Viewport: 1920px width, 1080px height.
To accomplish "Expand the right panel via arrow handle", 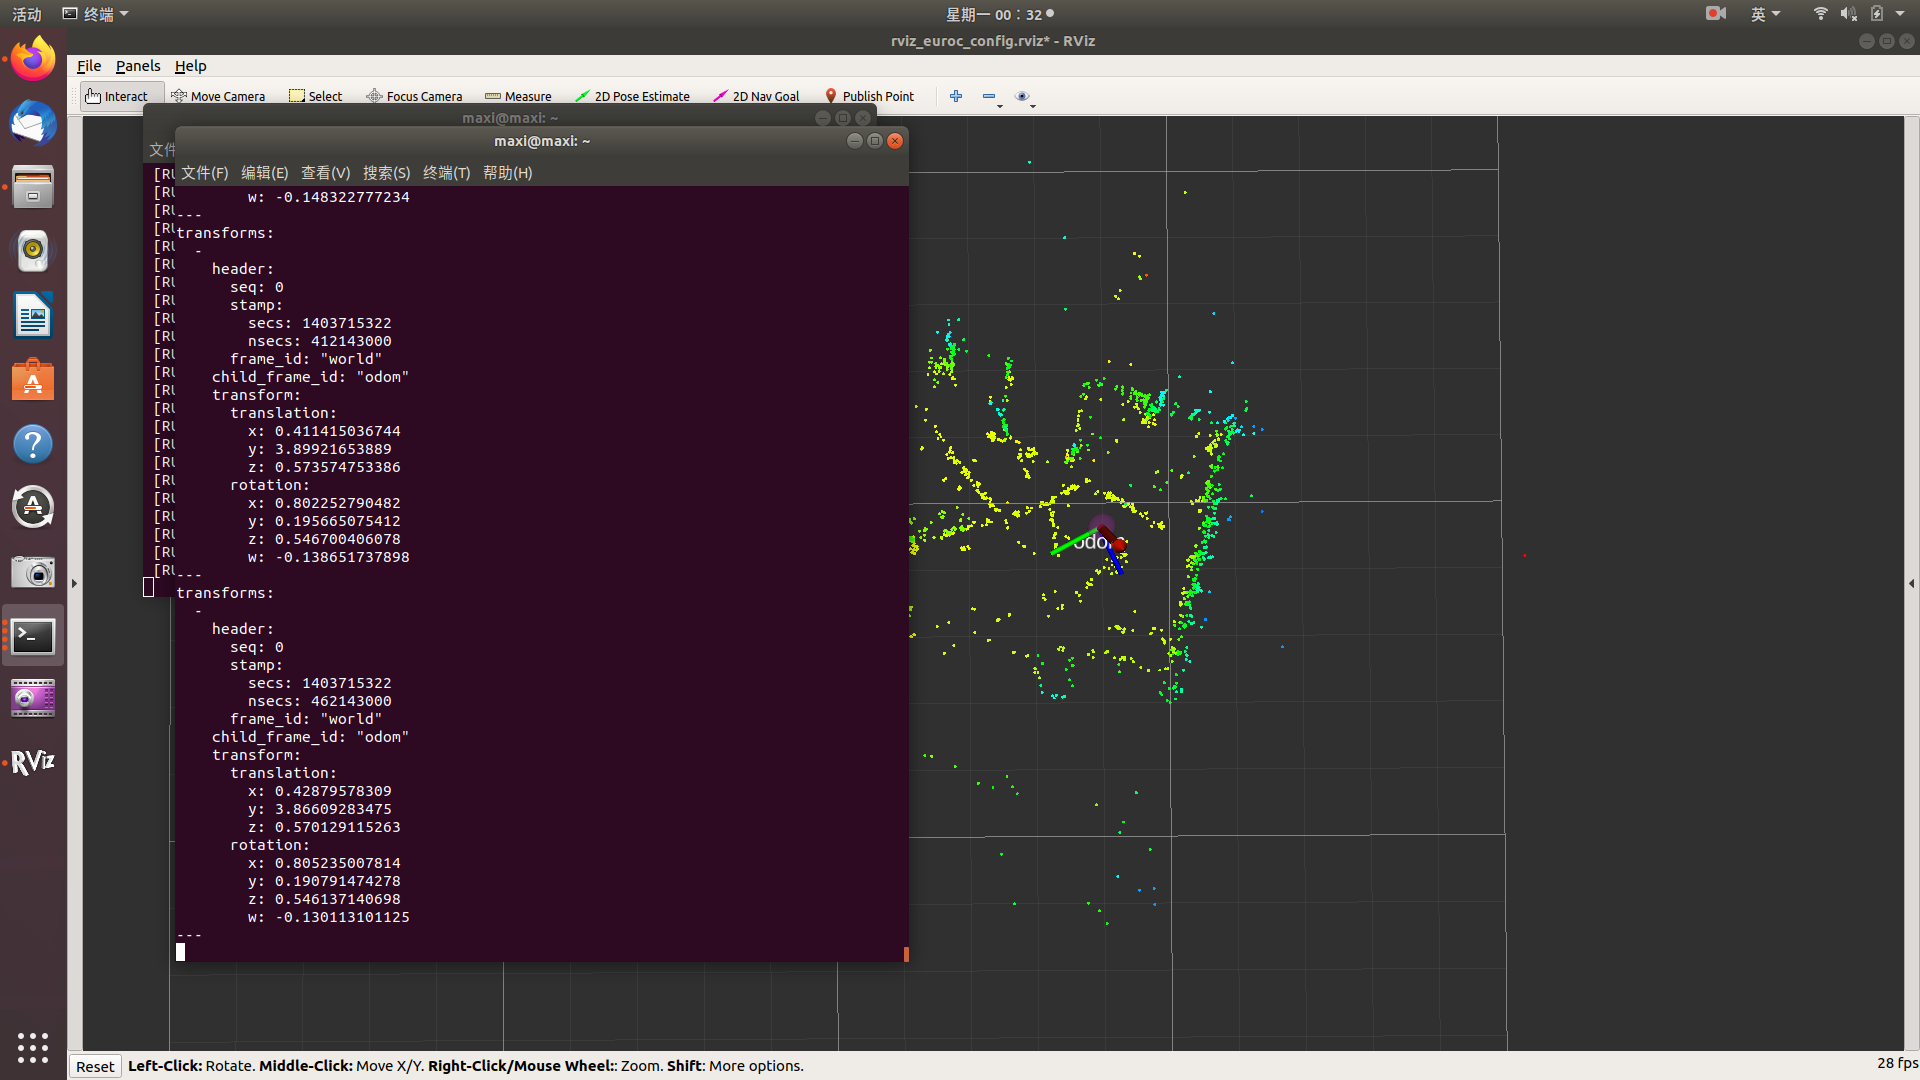I will click(x=1911, y=583).
